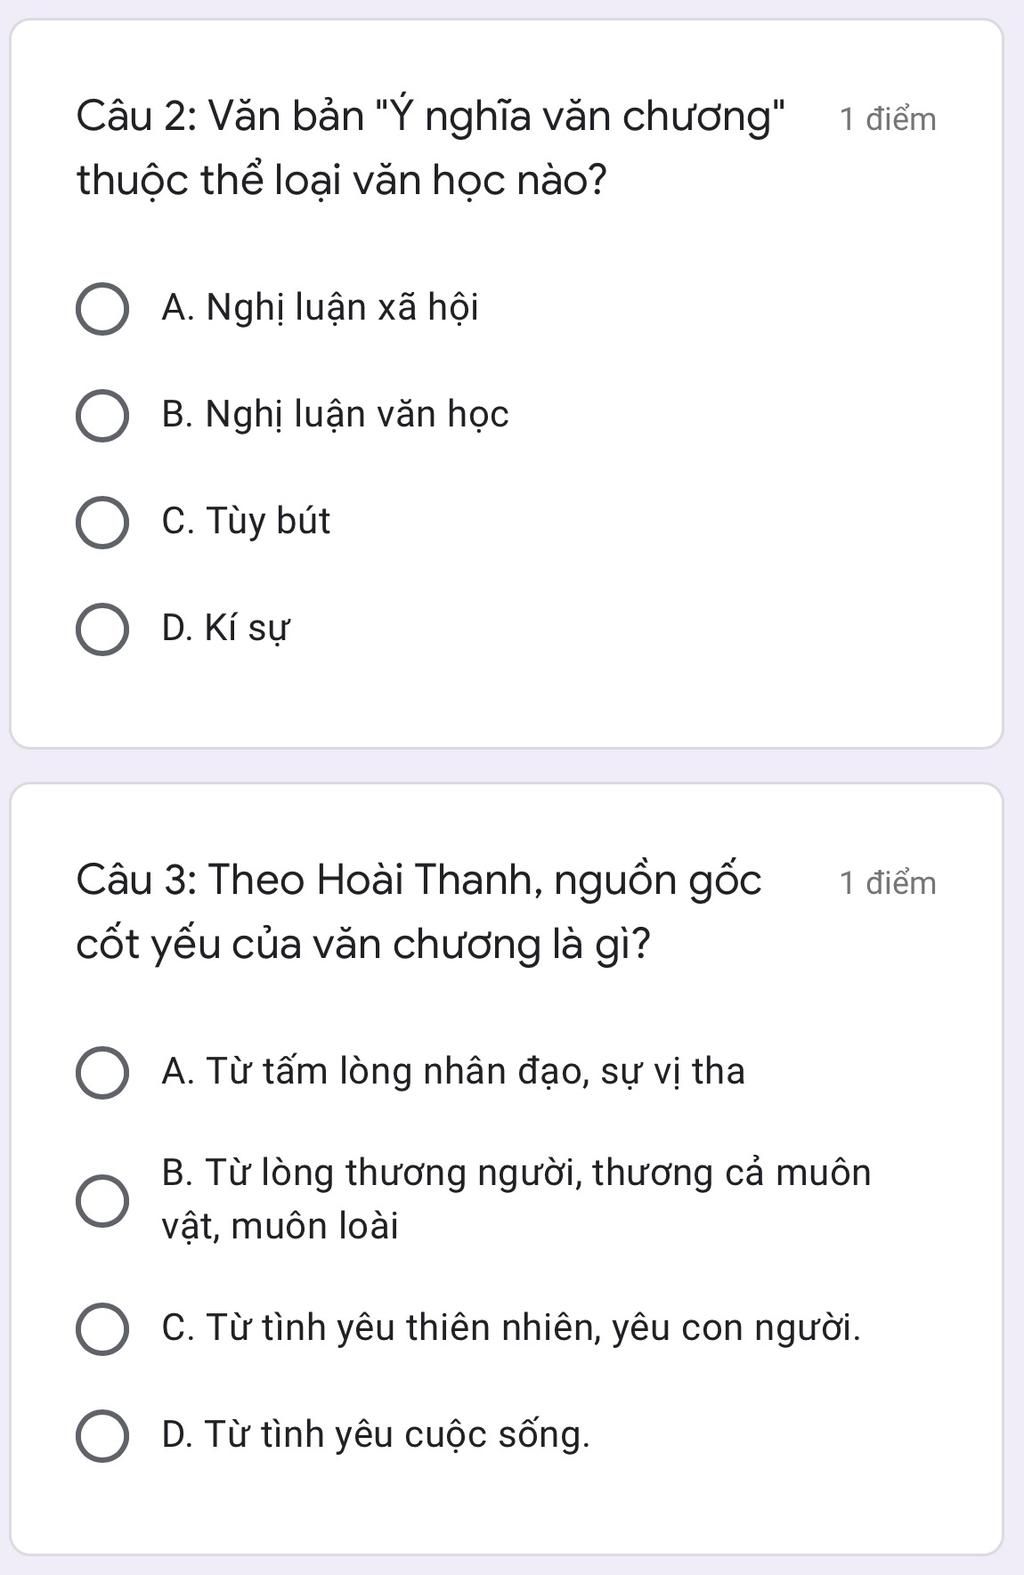Click option text 'sự vị tha' in Câu 3
This screenshot has width=1024, height=1575.
pyautogui.click(x=673, y=1072)
